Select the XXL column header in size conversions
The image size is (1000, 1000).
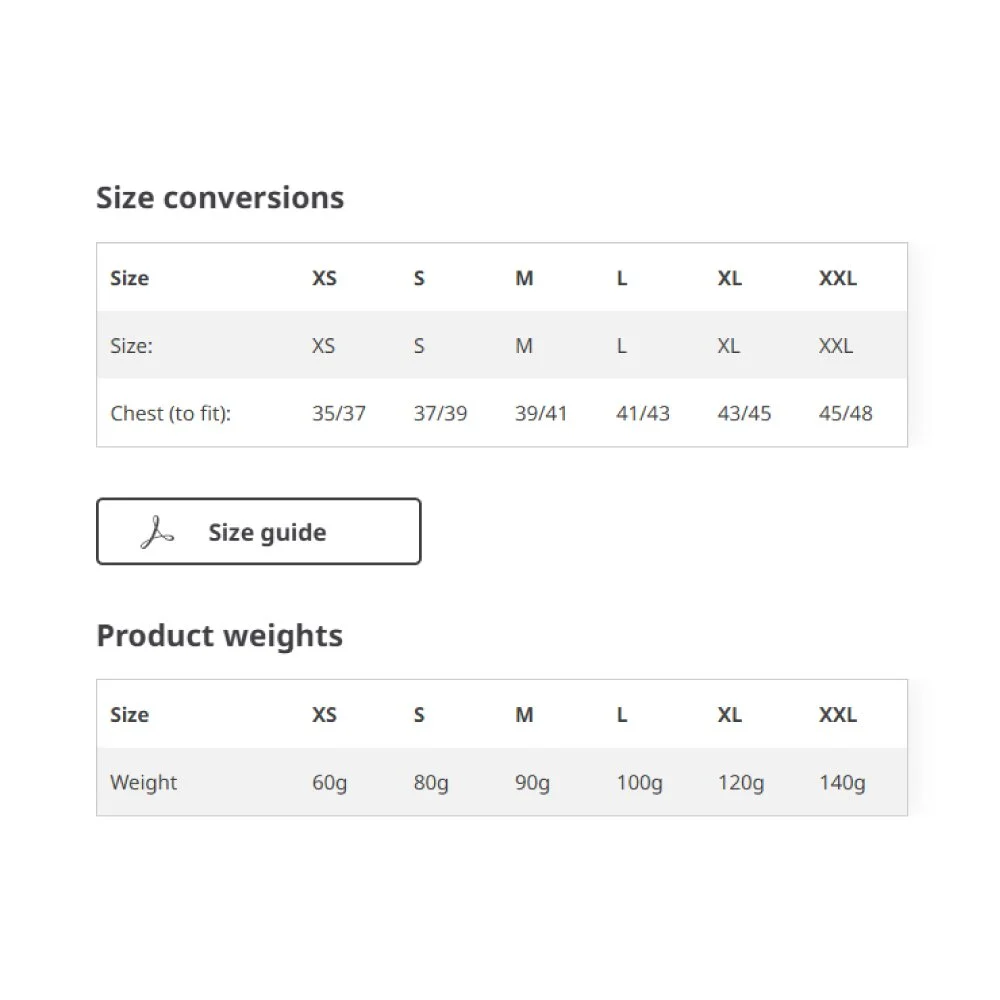coord(837,278)
